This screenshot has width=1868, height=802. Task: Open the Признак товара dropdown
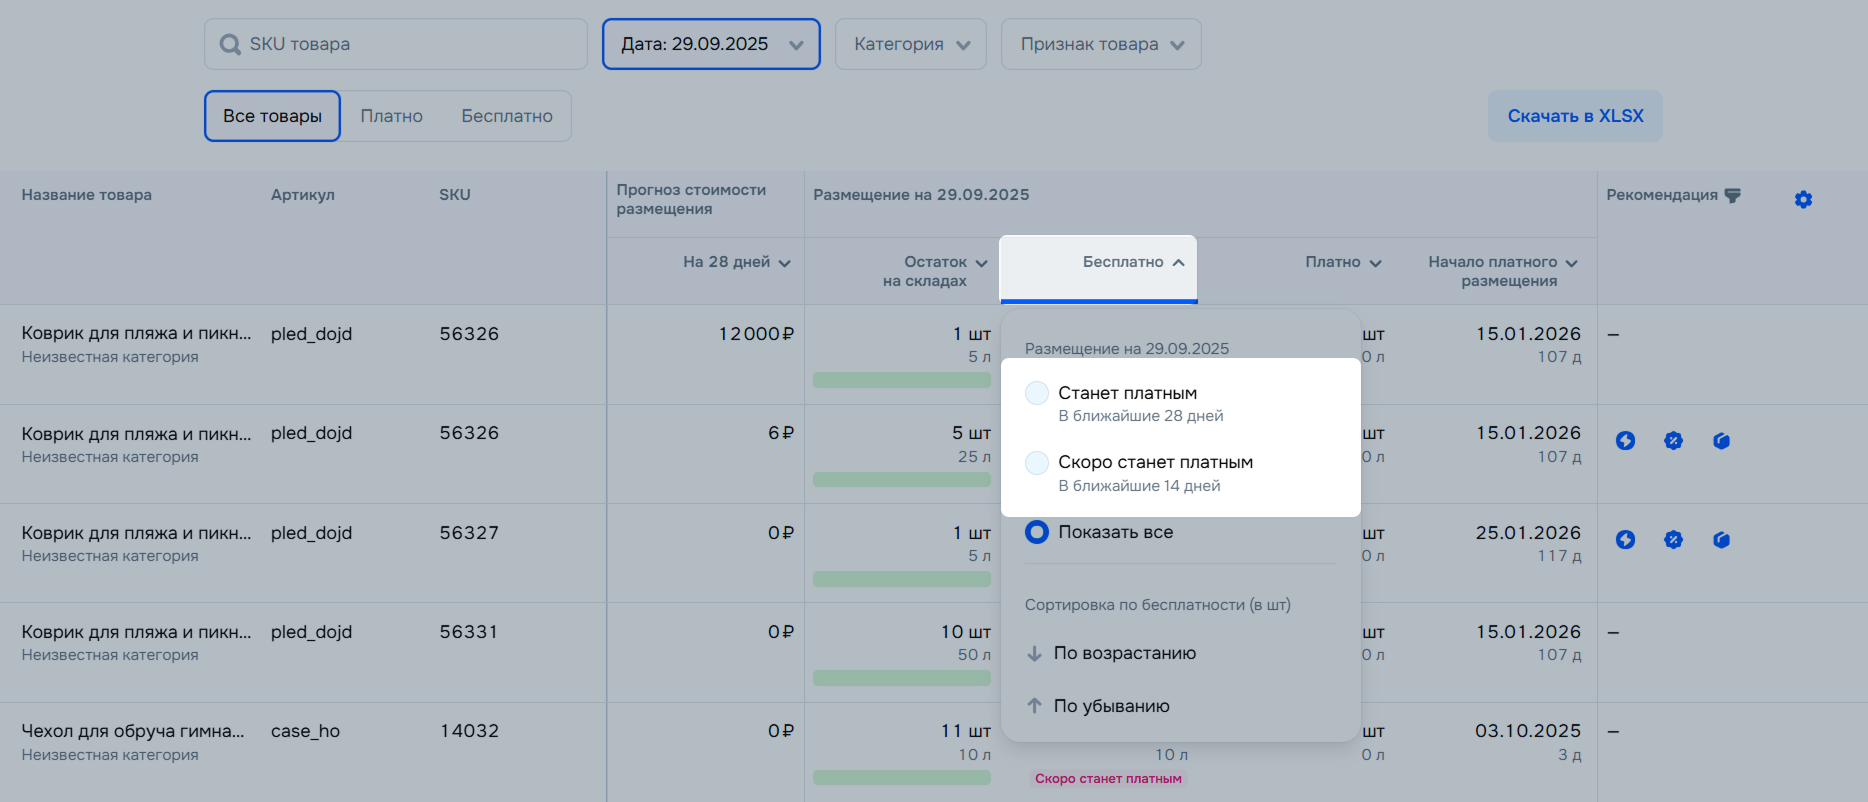[1100, 44]
